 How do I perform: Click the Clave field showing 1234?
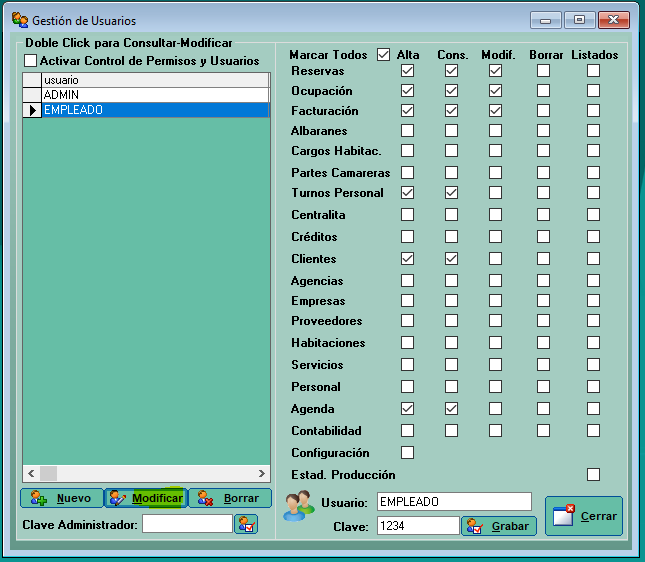pos(418,525)
